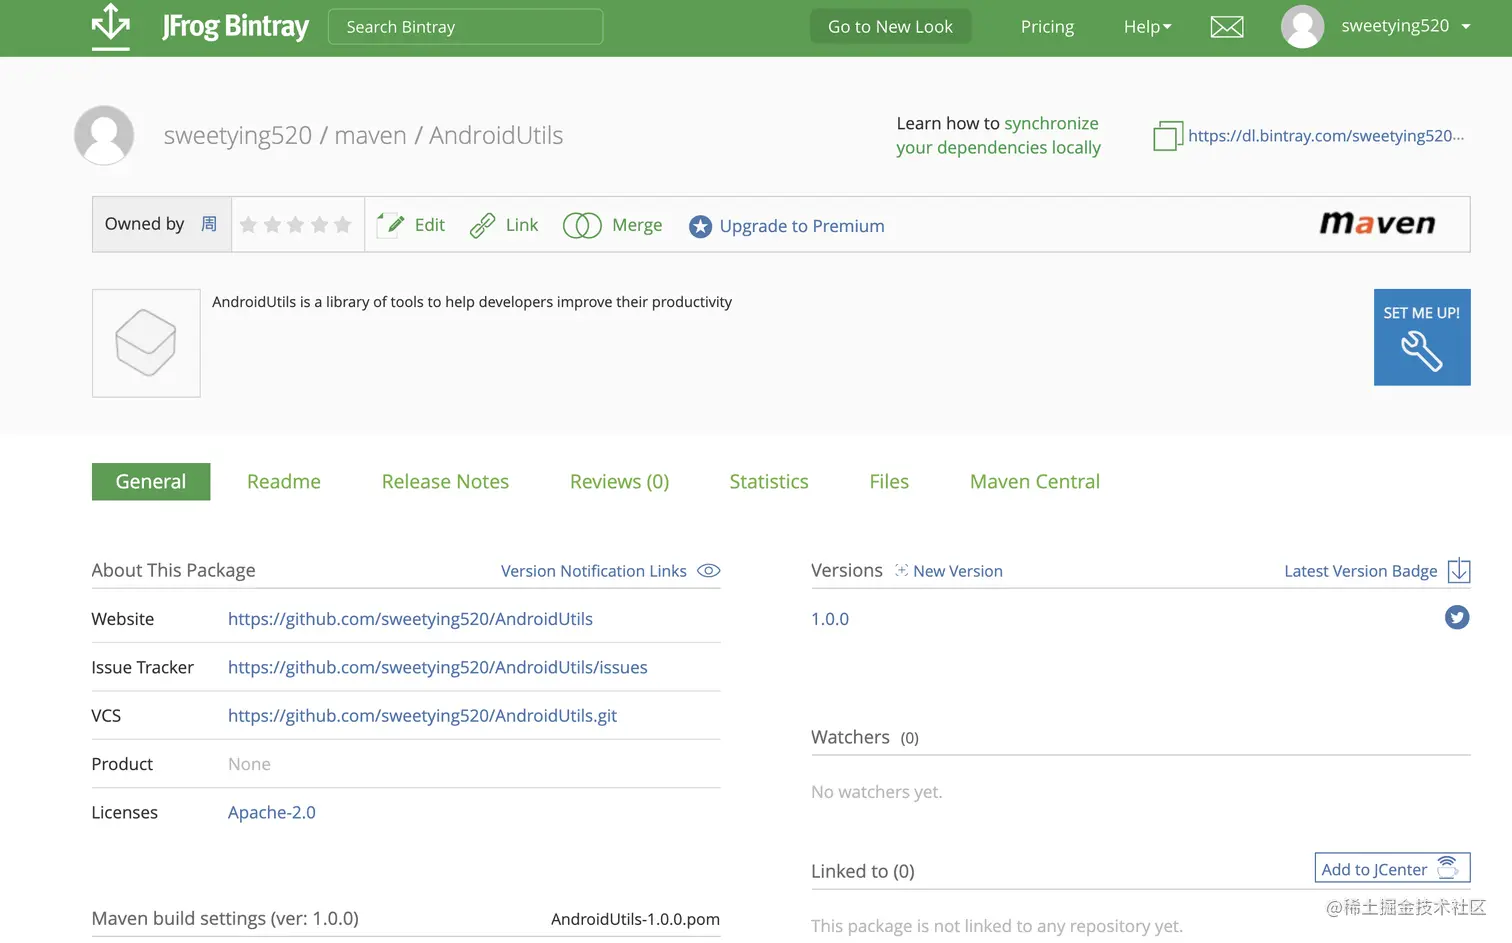The width and height of the screenshot is (1512, 943).
Task: Click the Link chain icon
Action: 482,225
